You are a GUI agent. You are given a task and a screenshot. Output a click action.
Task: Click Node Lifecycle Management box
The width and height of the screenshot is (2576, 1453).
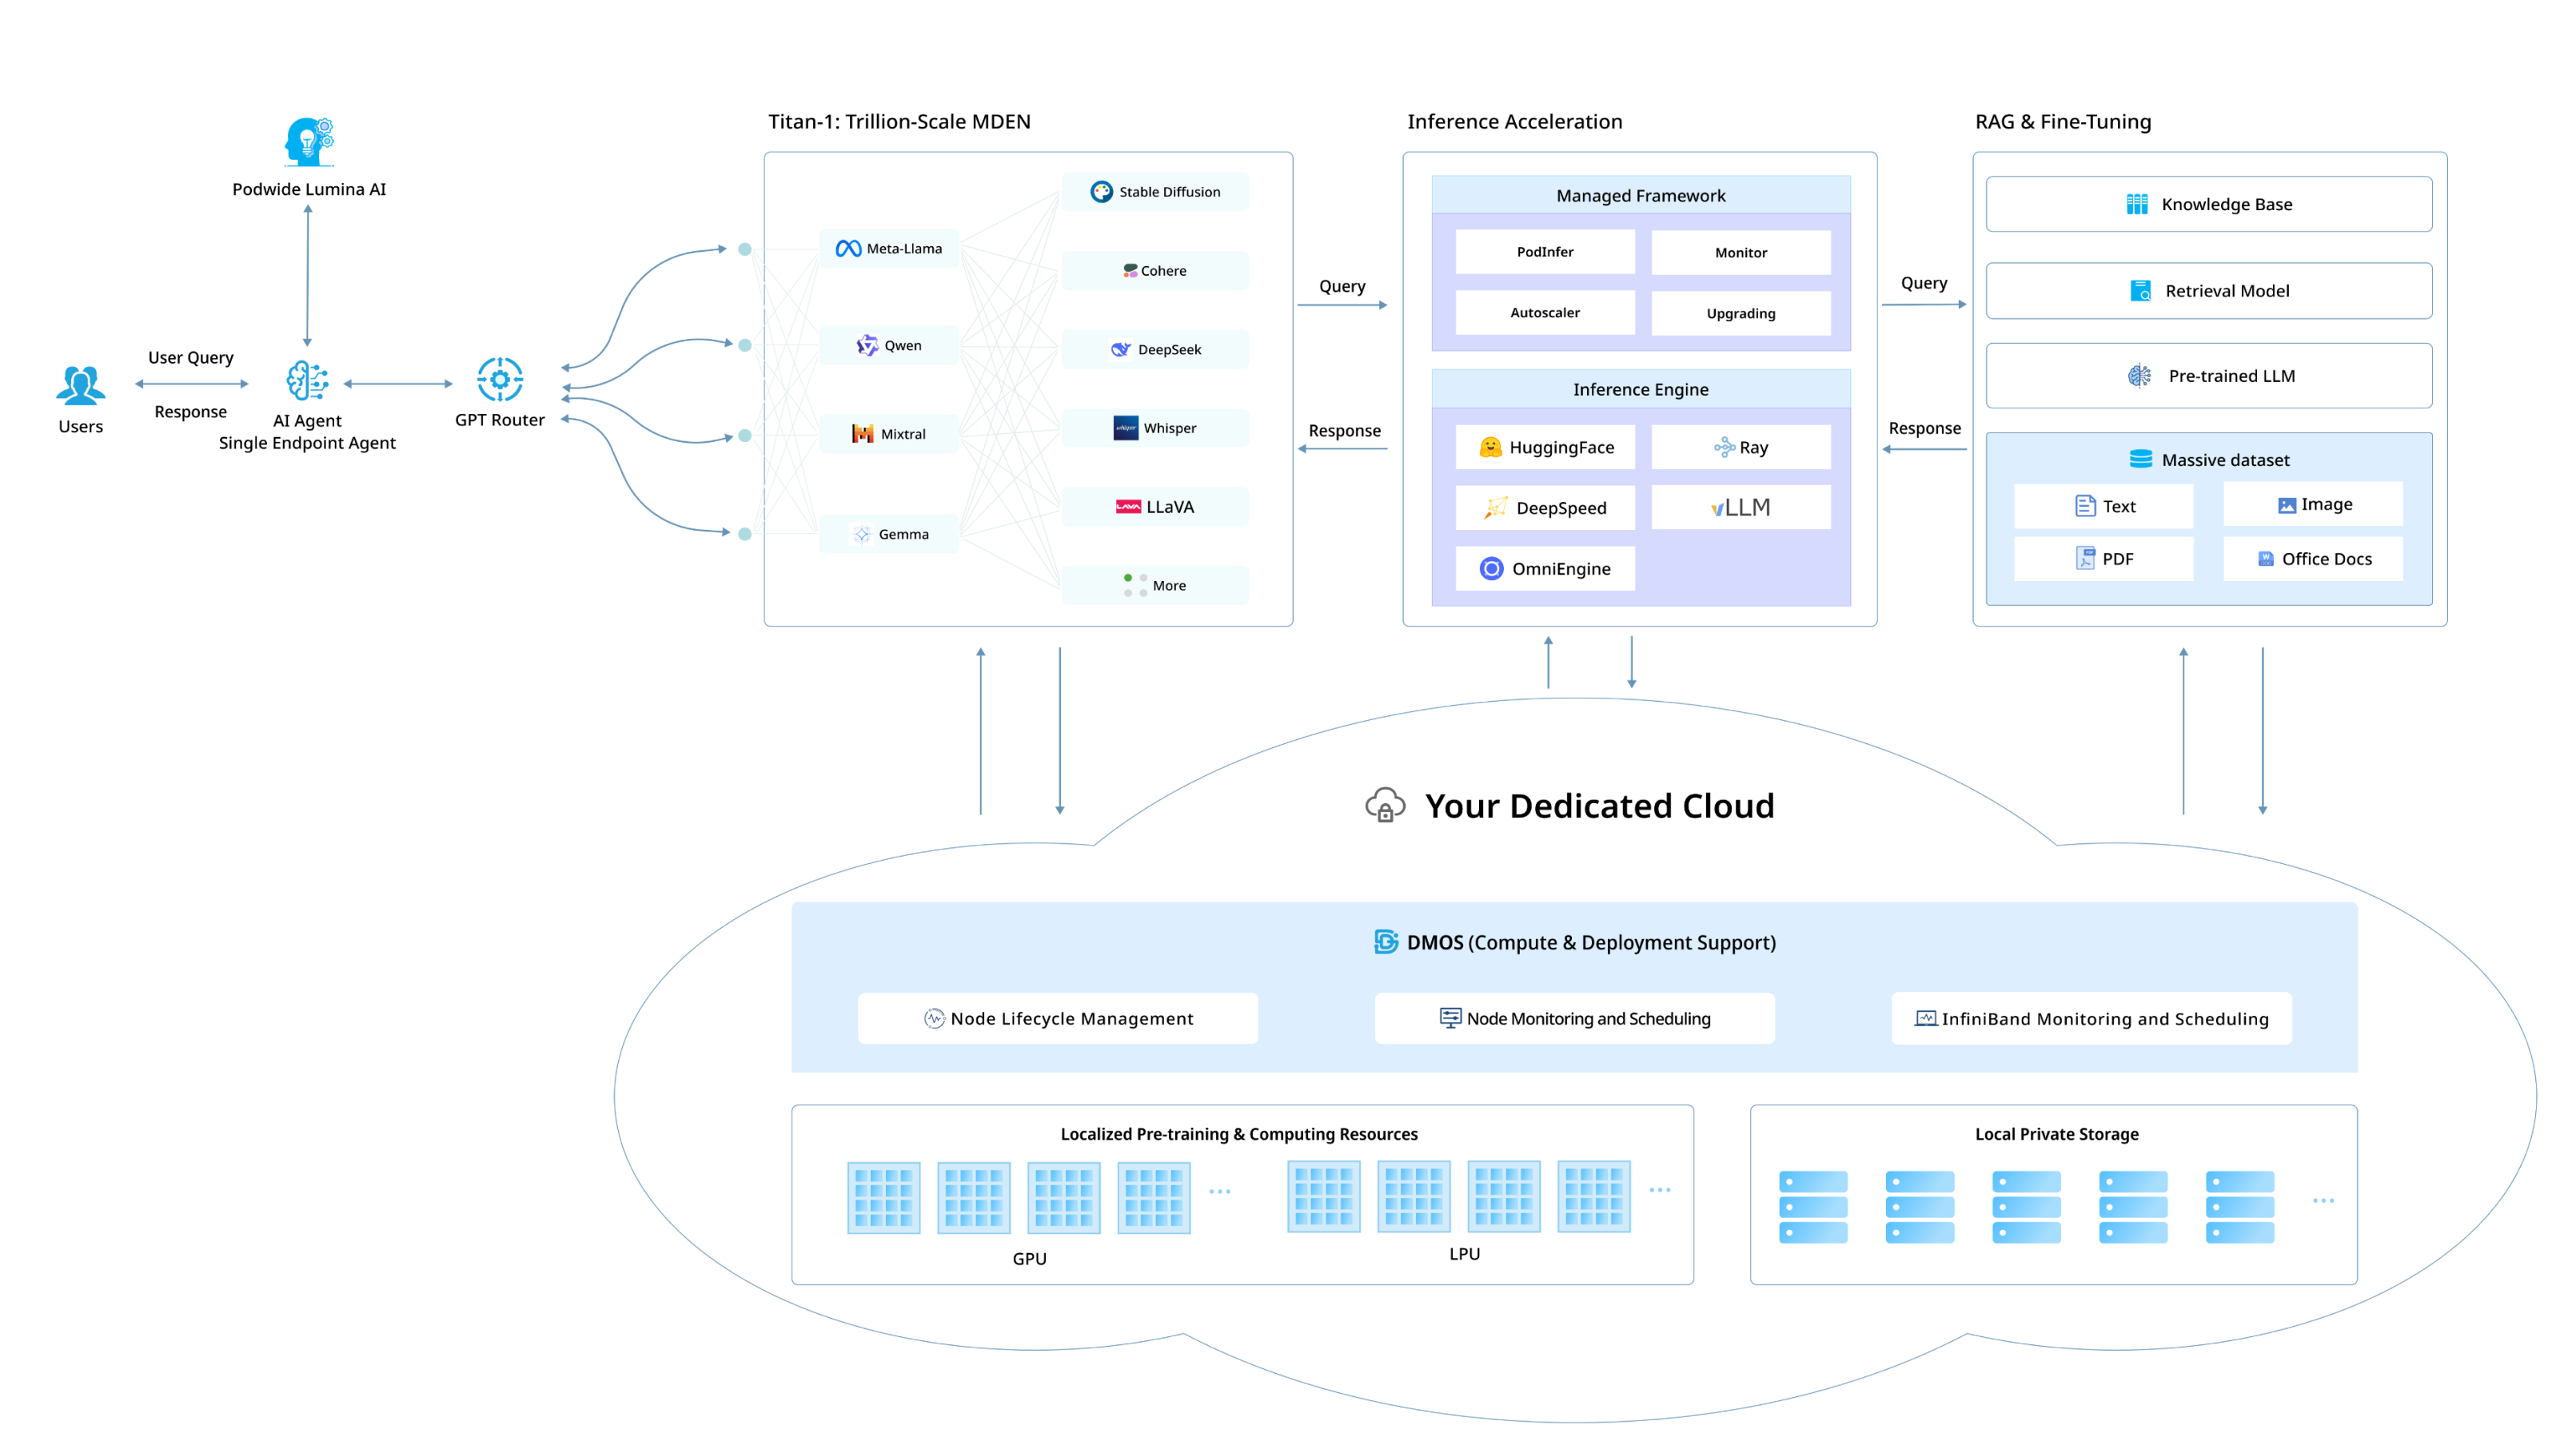tap(1057, 1019)
